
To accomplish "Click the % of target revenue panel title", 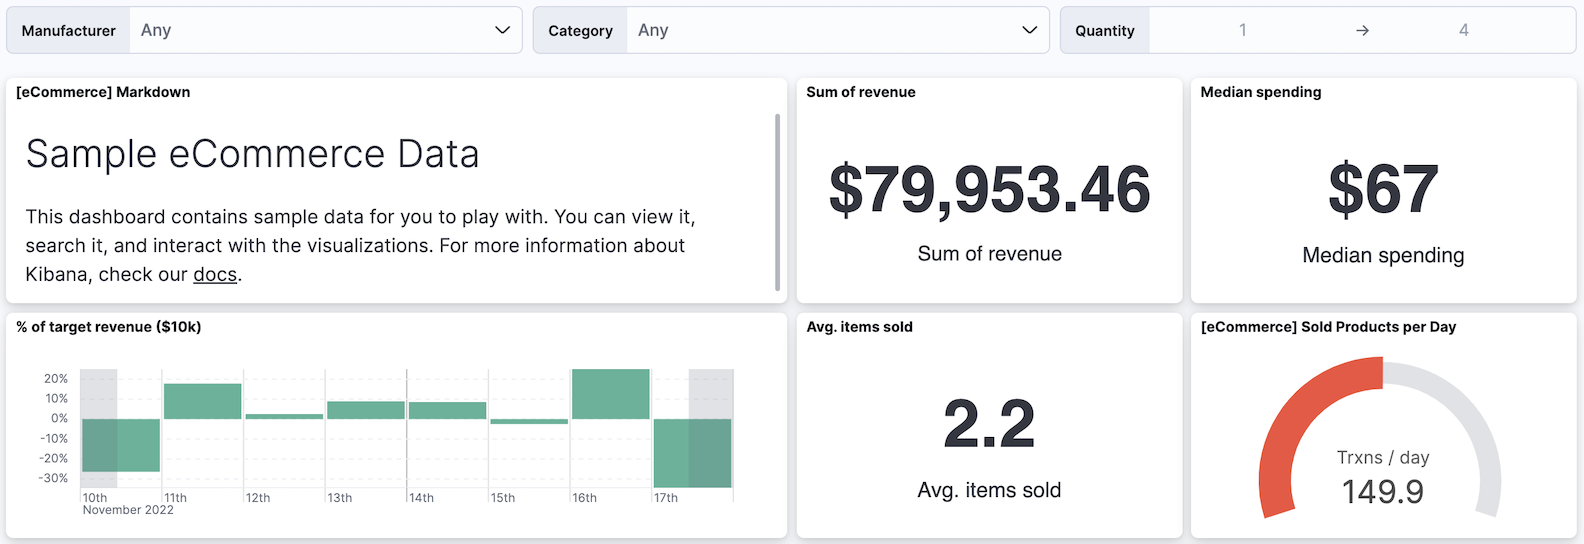I will click(109, 327).
